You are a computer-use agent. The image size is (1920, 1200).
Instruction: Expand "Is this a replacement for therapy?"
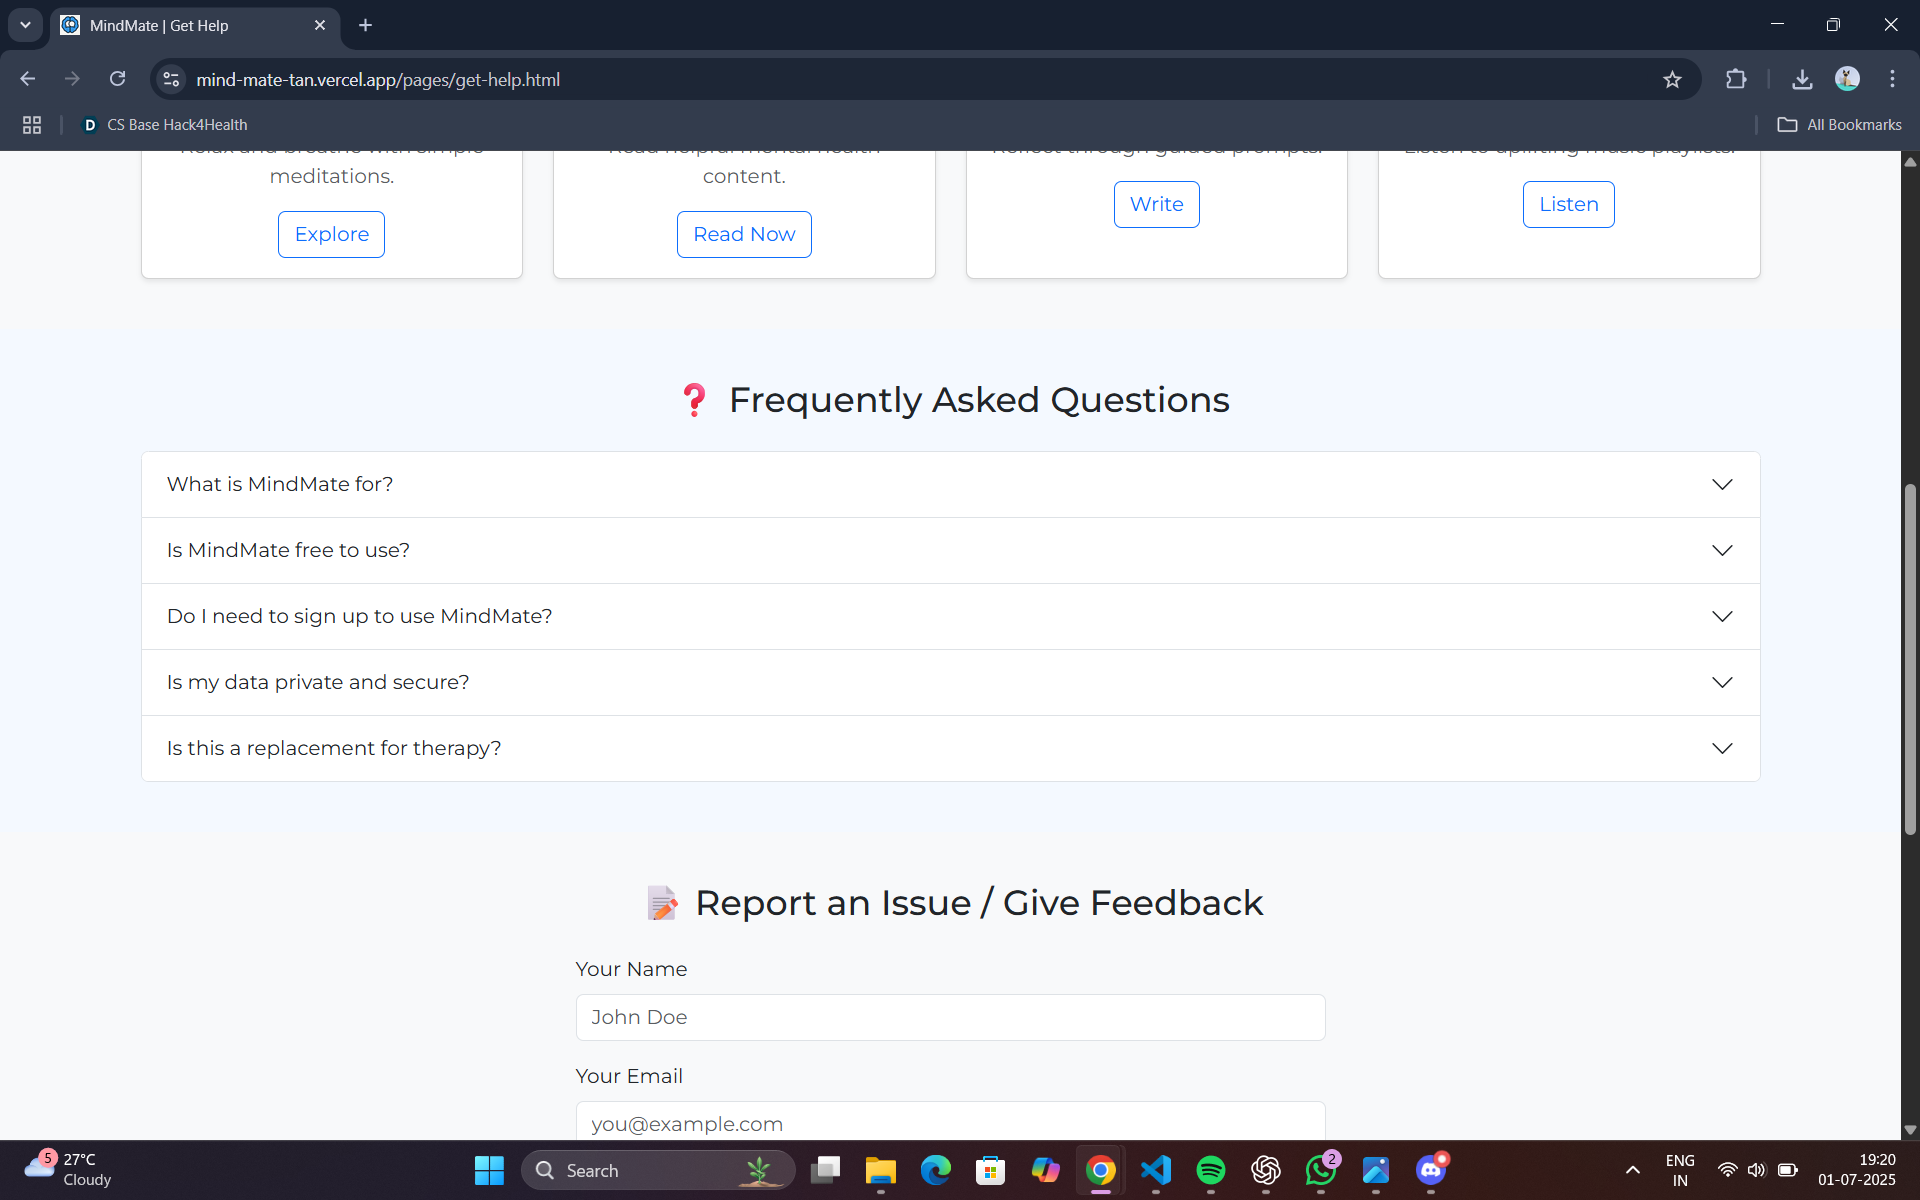tap(950, 748)
